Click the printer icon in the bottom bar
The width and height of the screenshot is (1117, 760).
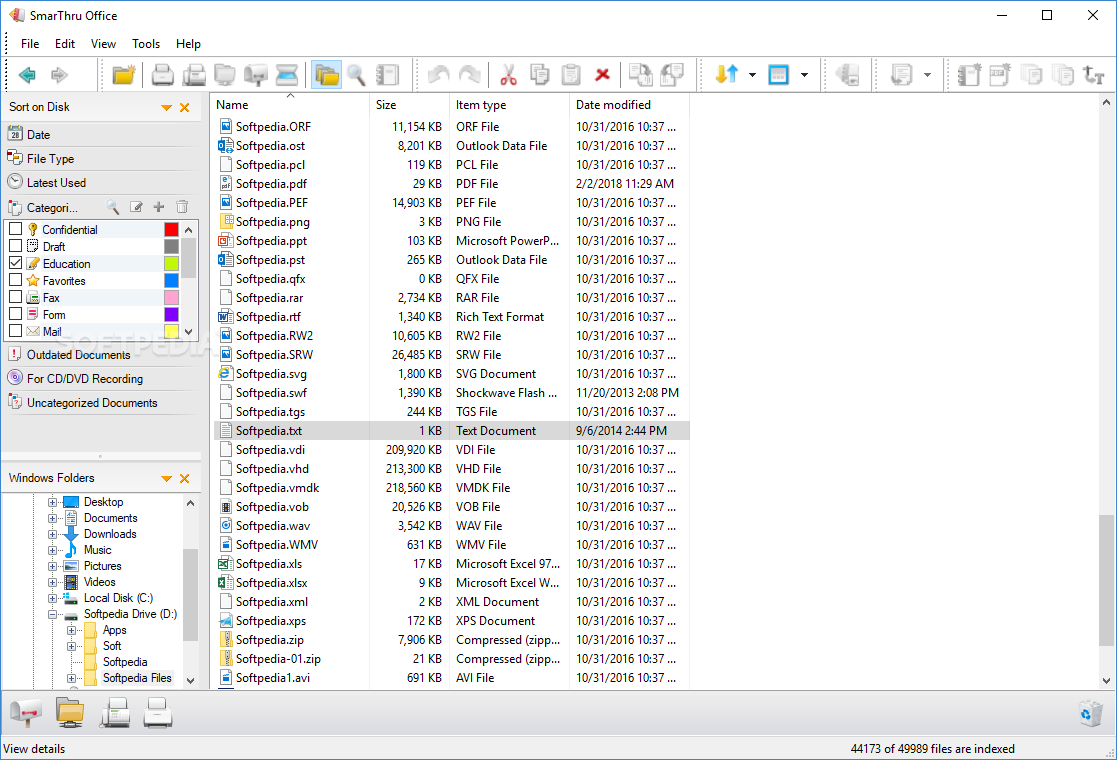(157, 712)
